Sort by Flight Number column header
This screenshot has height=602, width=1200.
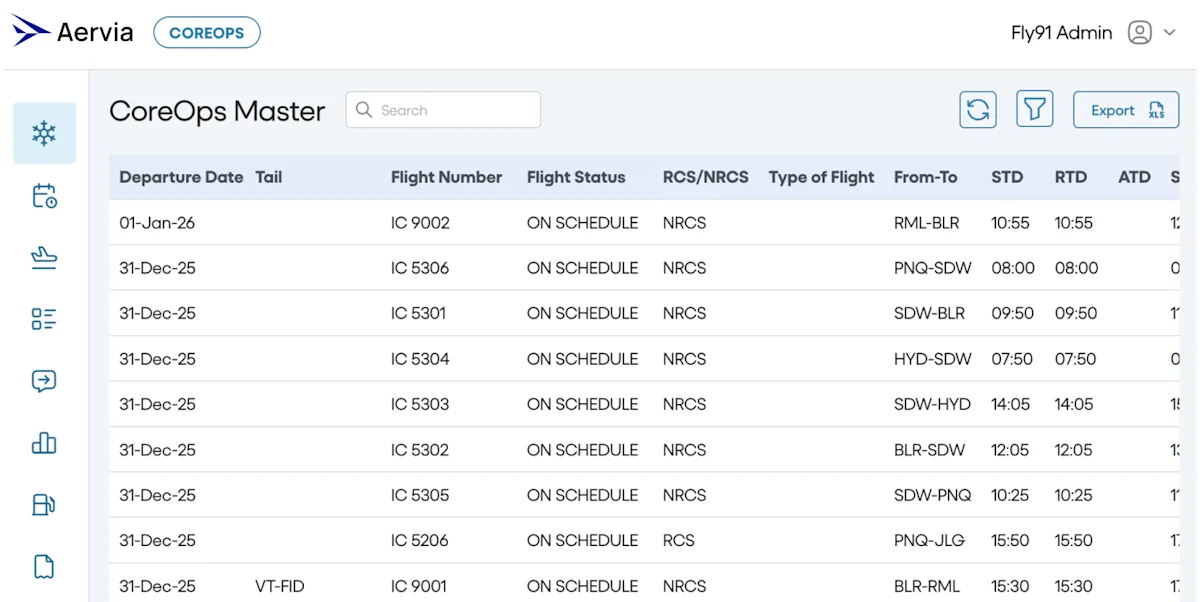point(446,177)
